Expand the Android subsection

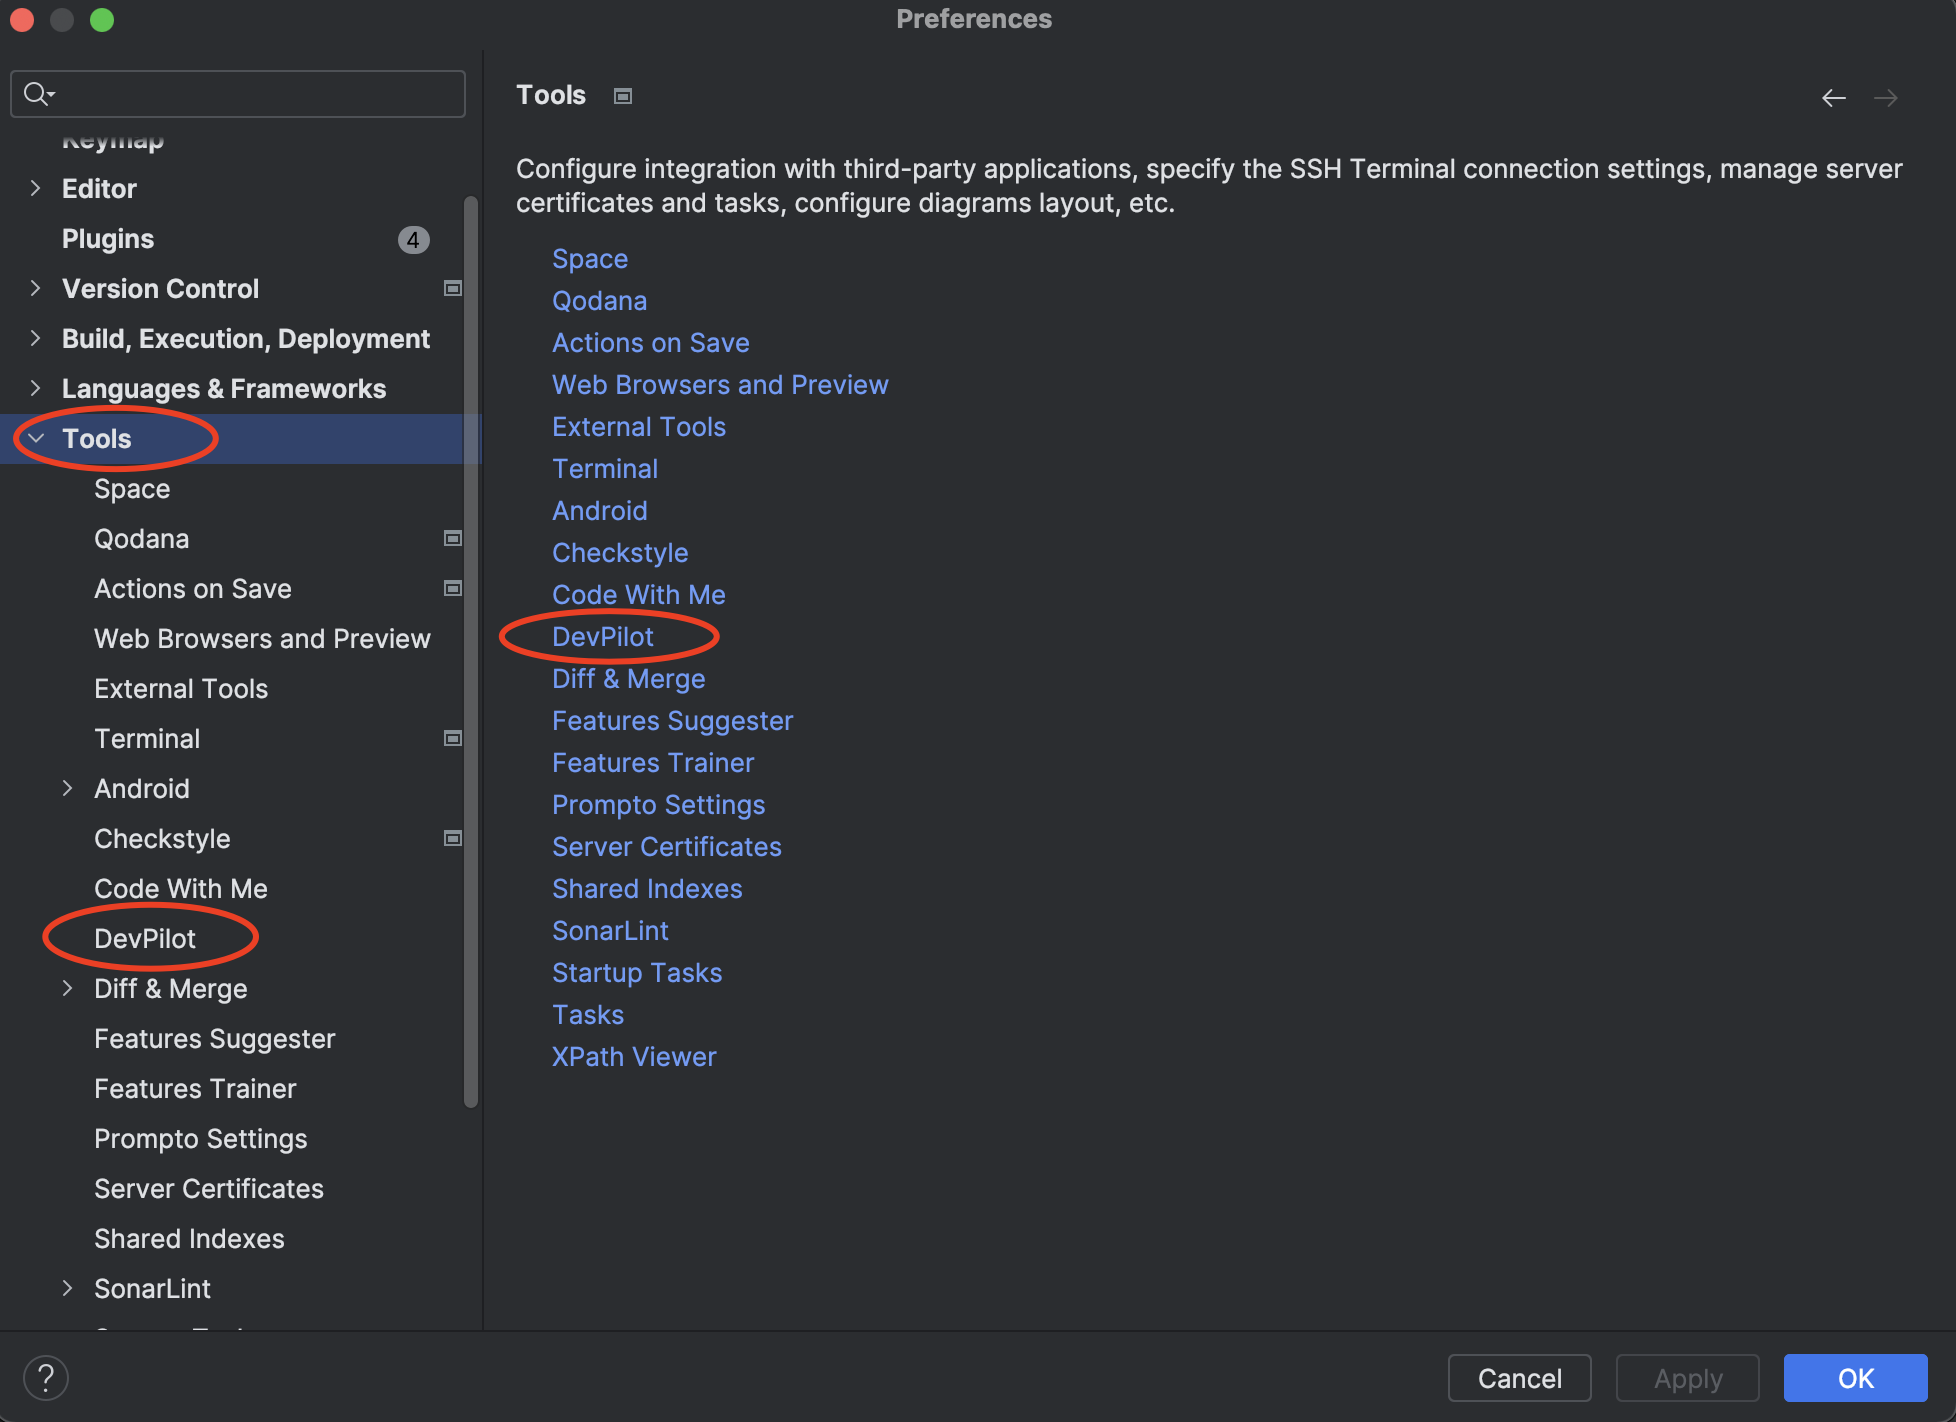[x=68, y=789]
